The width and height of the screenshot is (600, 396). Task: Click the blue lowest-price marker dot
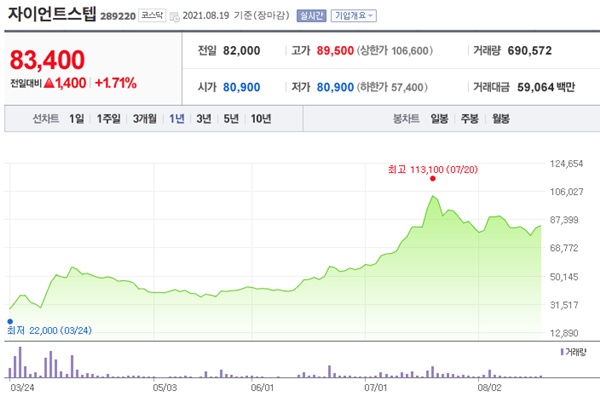click(x=10, y=321)
